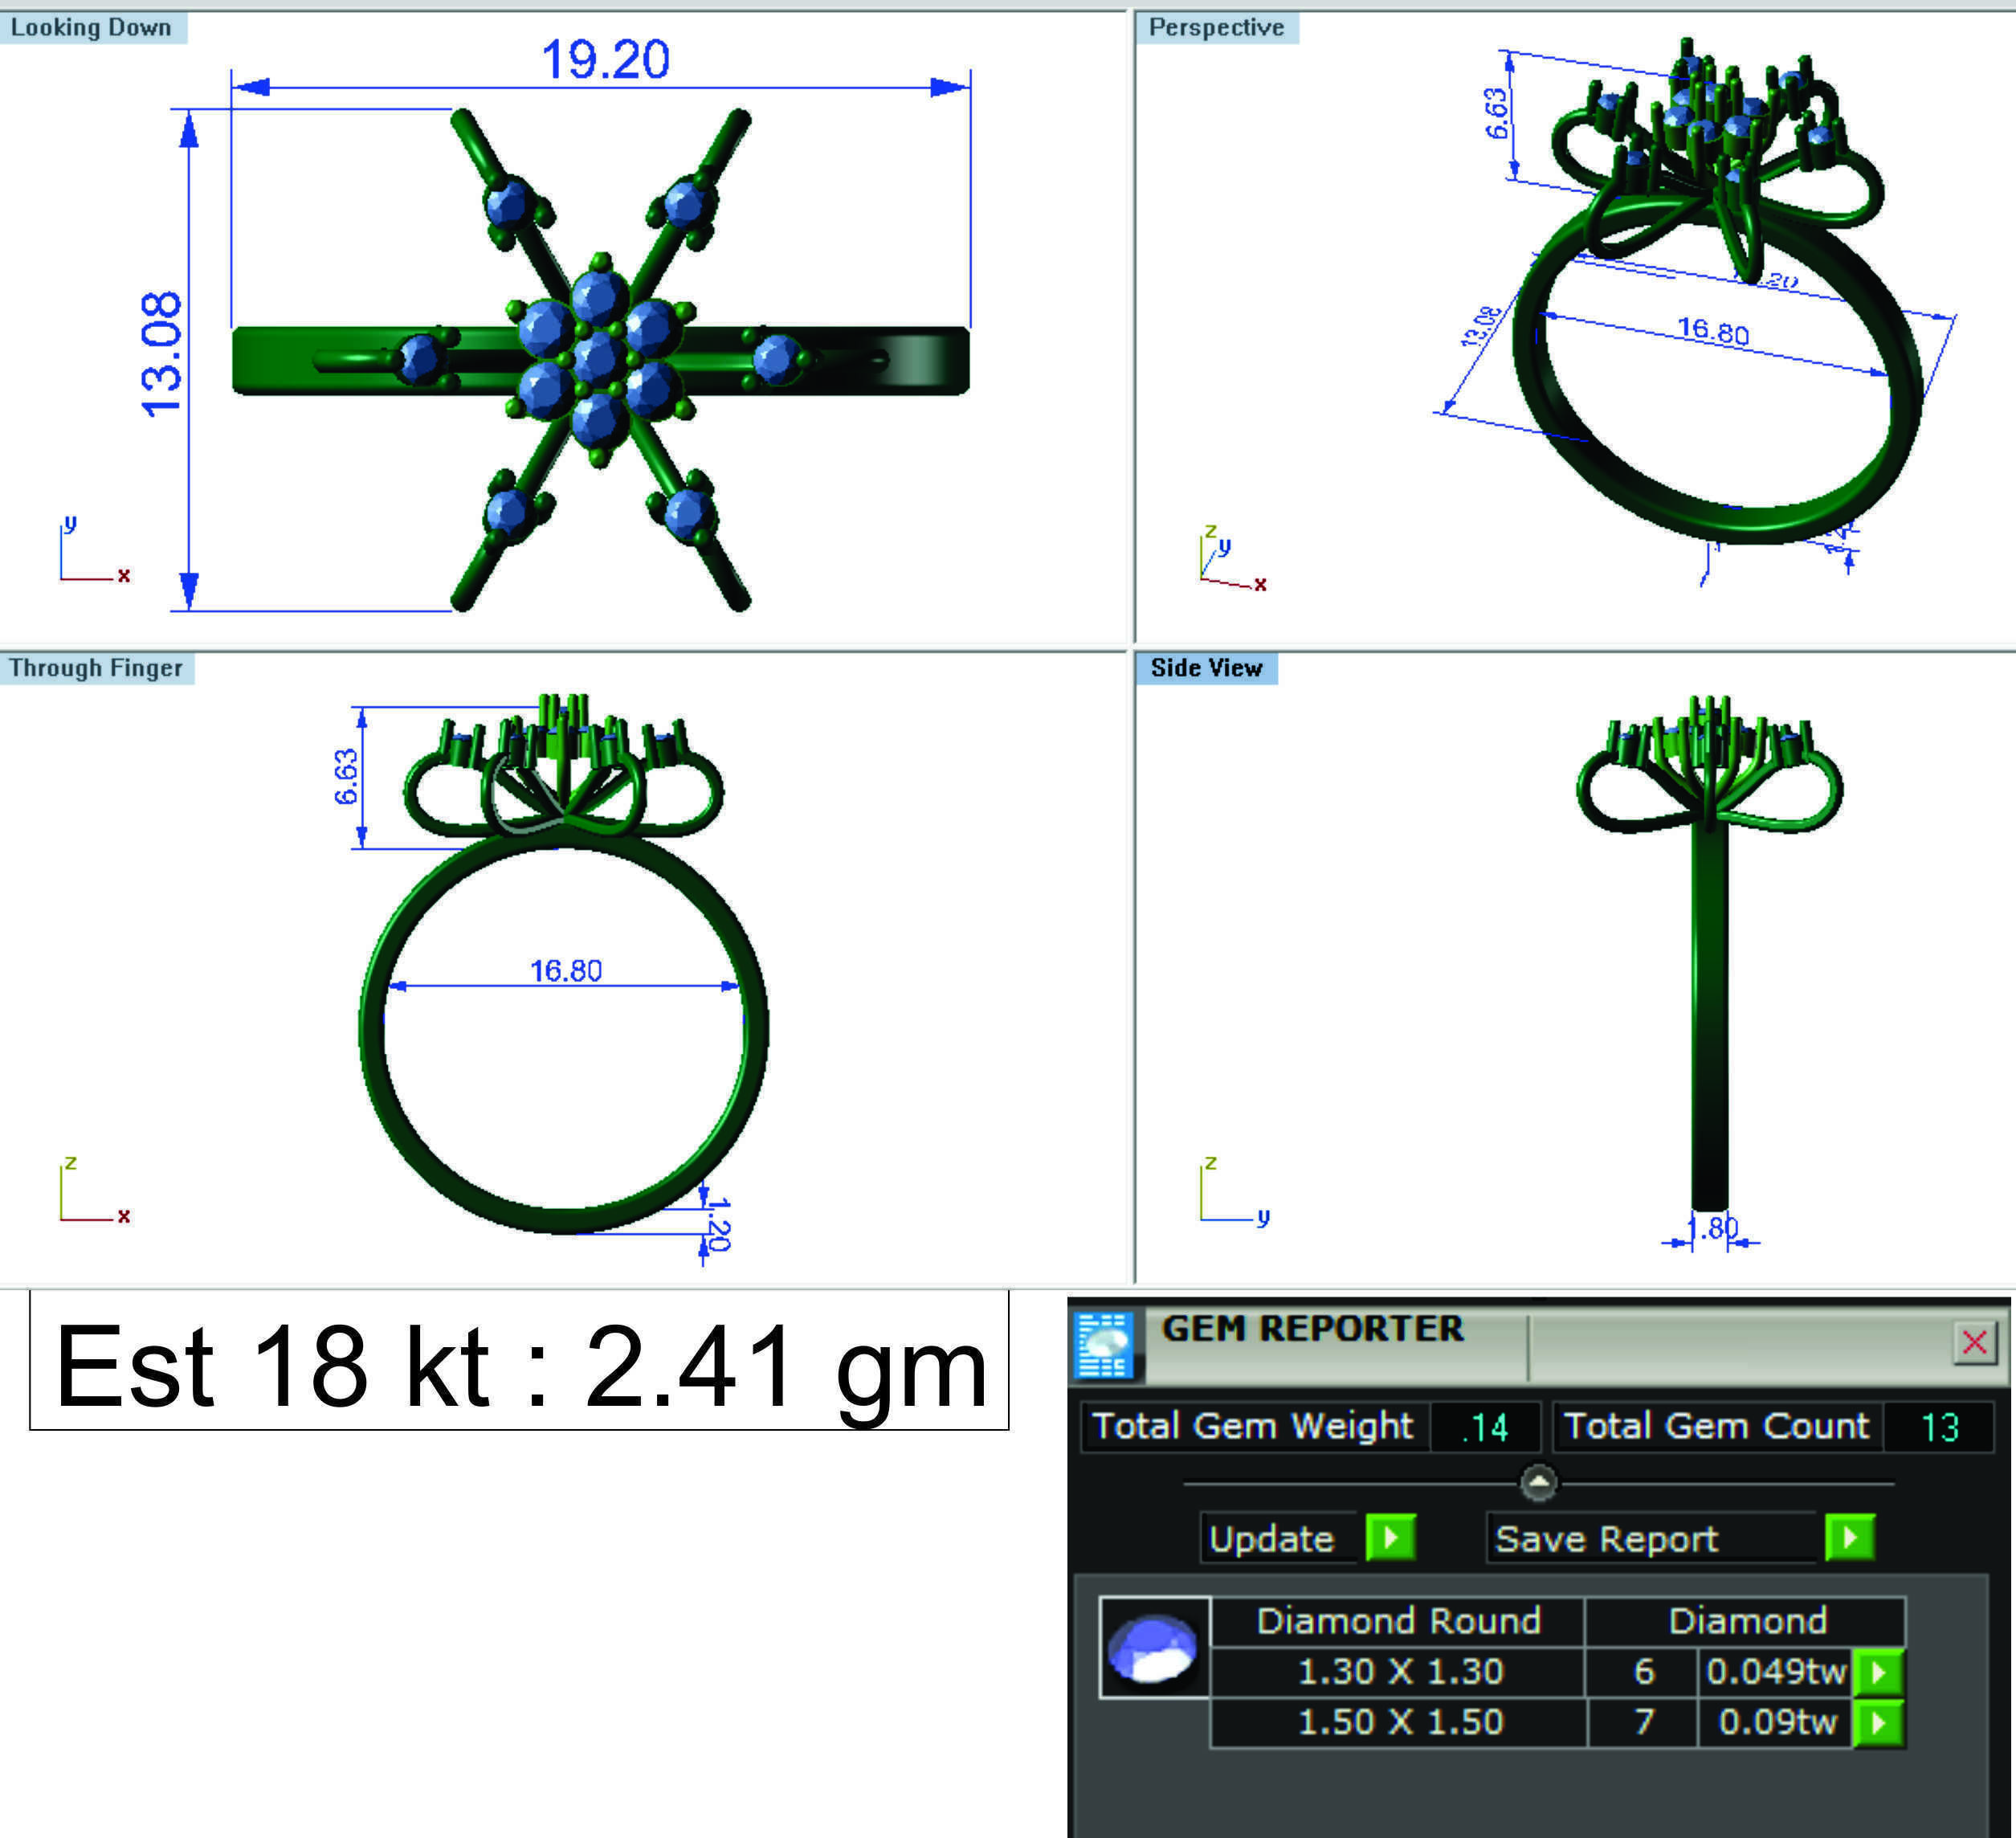Click green arrow beside Save Report
This screenshot has width=2016, height=1838.
tap(1849, 1537)
